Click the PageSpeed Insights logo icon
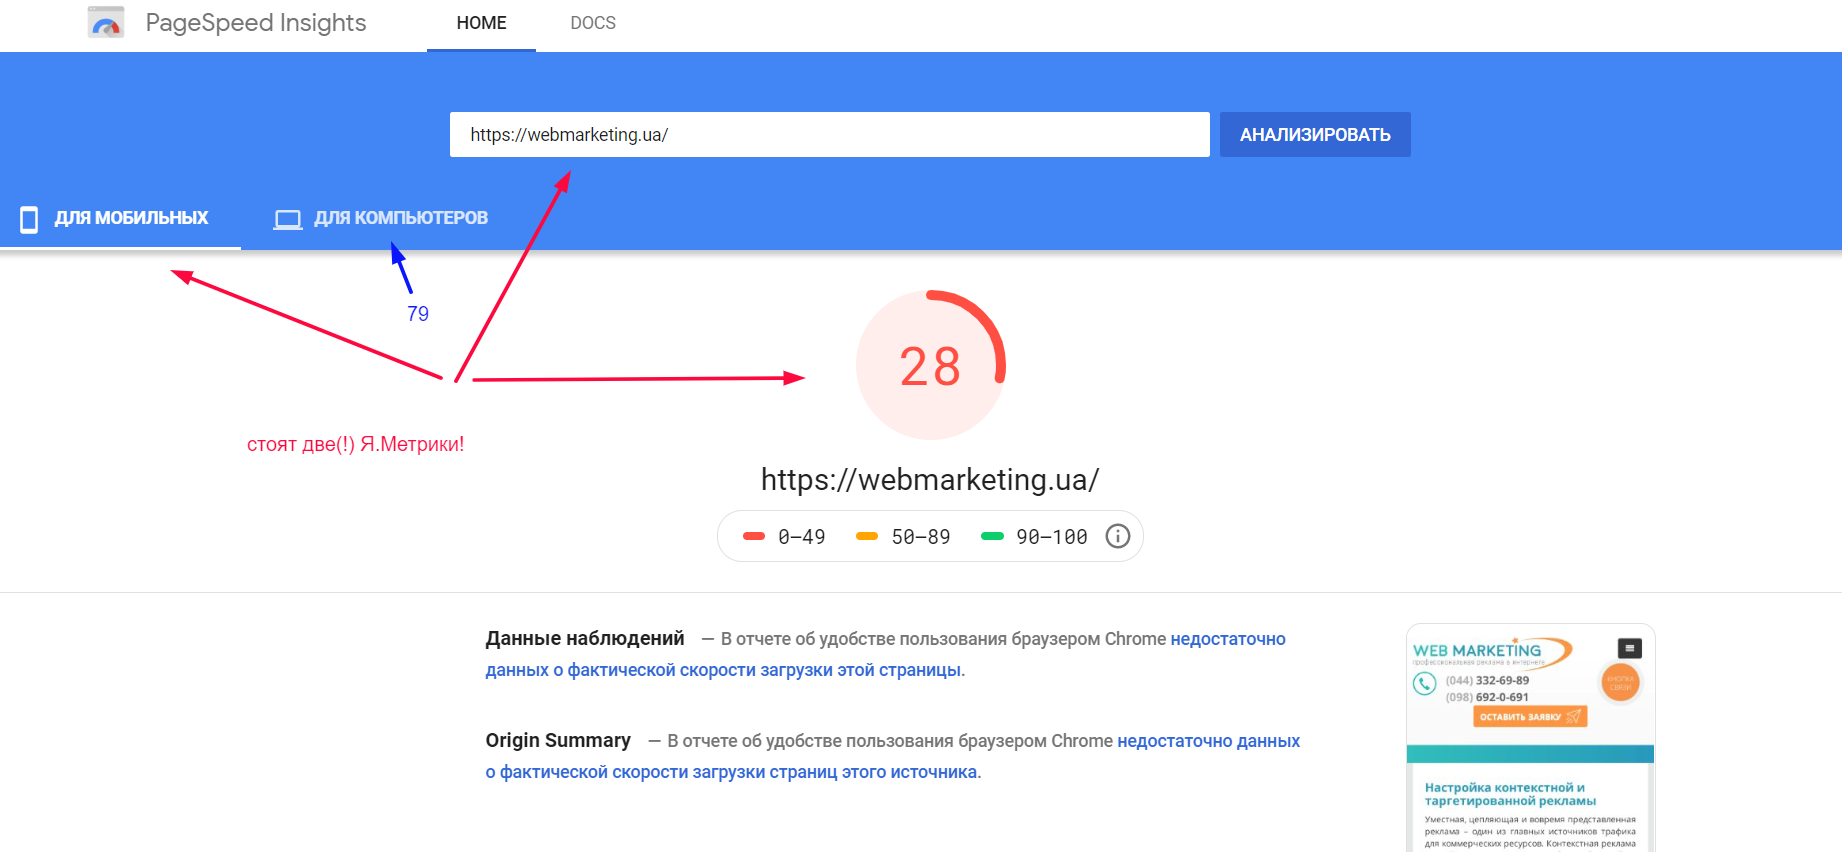This screenshot has height=852, width=1842. point(106,23)
